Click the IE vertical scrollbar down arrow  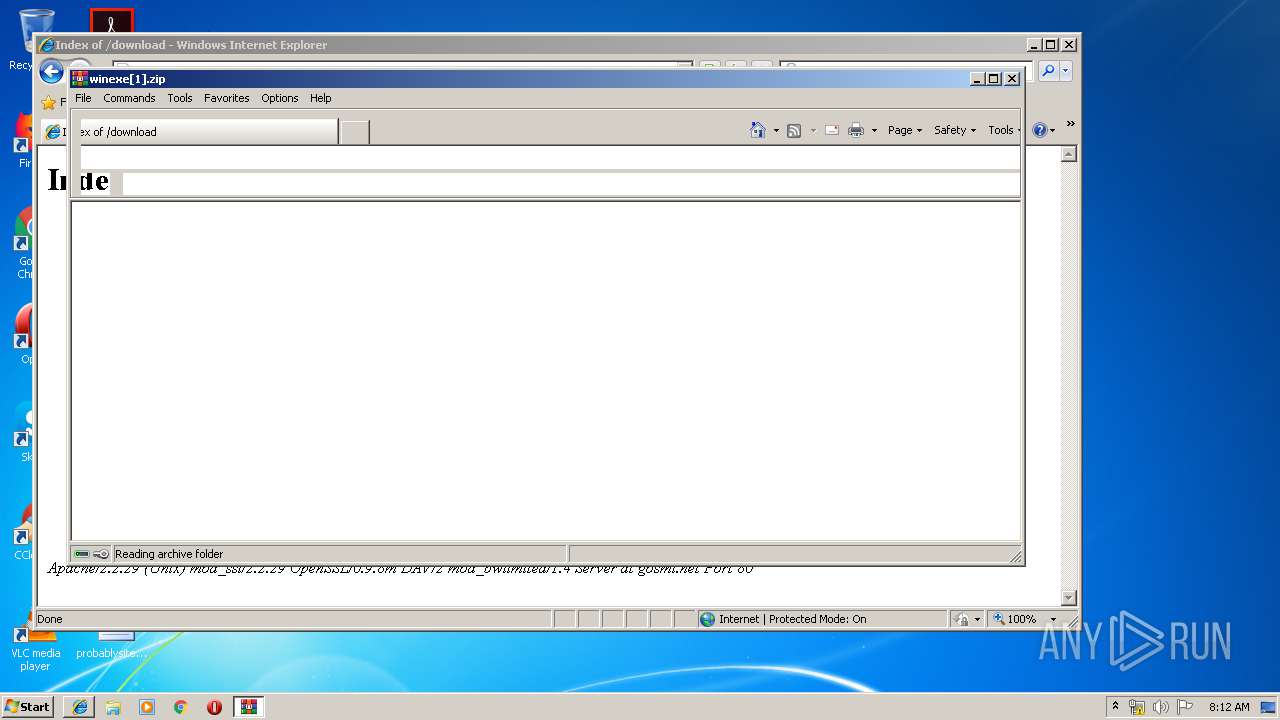tap(1068, 598)
